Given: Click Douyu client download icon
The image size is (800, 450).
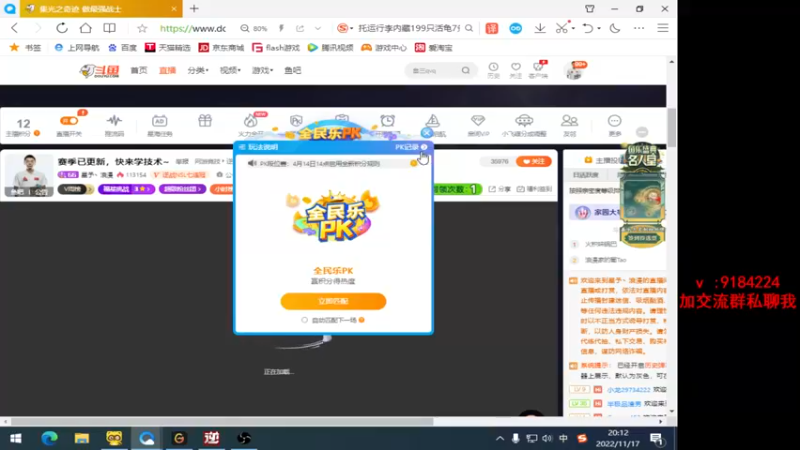Looking at the screenshot, I should pyautogui.click(x=538, y=70).
